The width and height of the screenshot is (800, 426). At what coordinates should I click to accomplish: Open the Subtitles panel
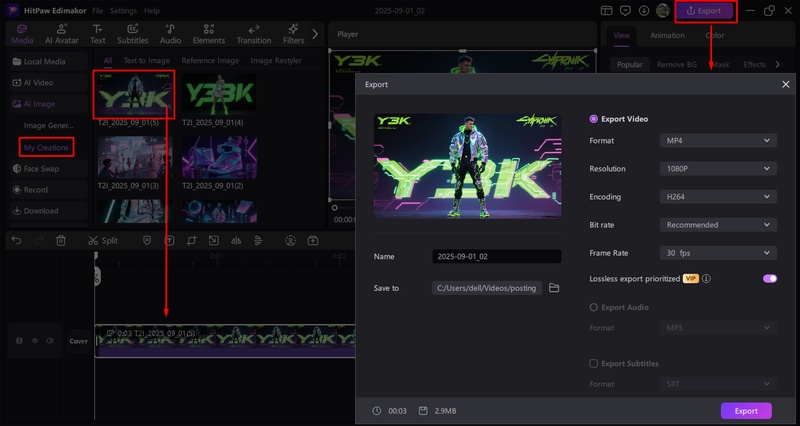tap(133, 34)
